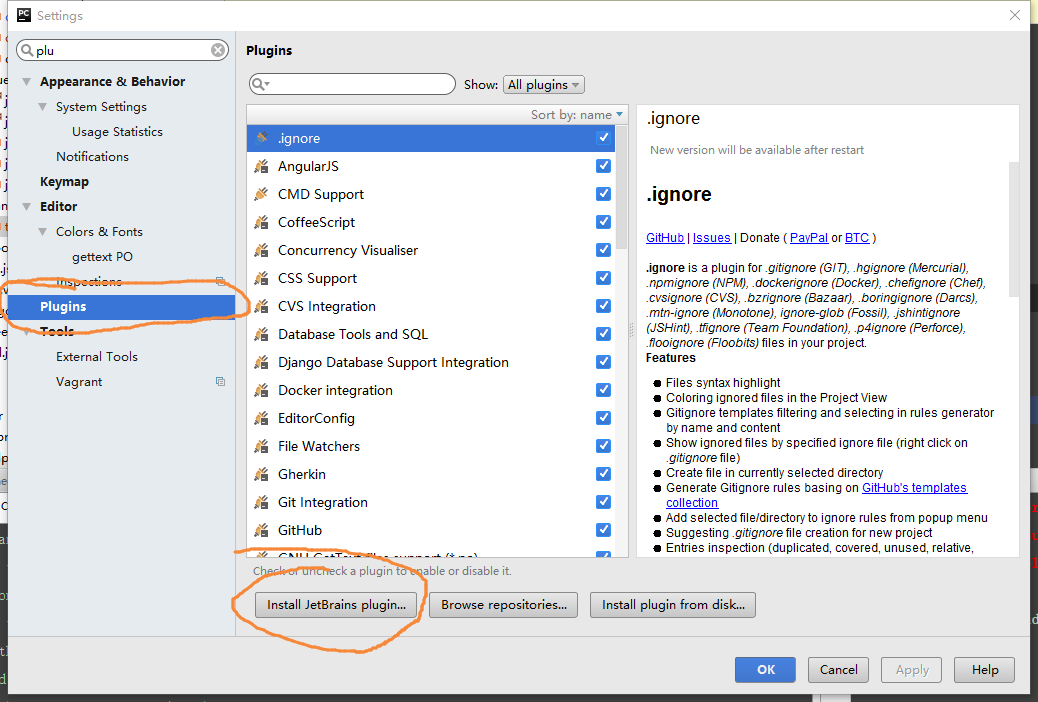Viewport: 1038px width, 702px height.
Task: Click the Git Integration plugin icon
Action: pos(261,502)
